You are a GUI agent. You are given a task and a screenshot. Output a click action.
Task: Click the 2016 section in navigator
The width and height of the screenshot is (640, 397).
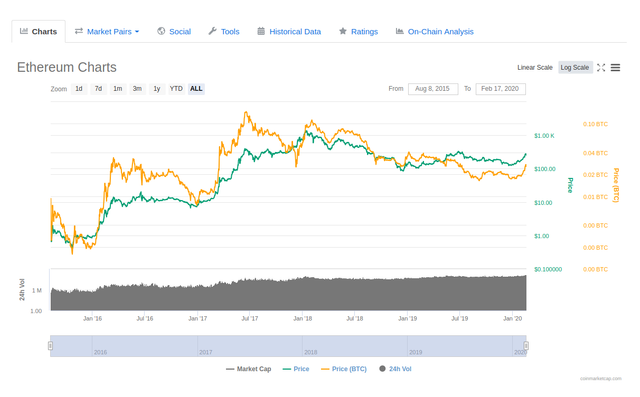pyautogui.click(x=145, y=346)
